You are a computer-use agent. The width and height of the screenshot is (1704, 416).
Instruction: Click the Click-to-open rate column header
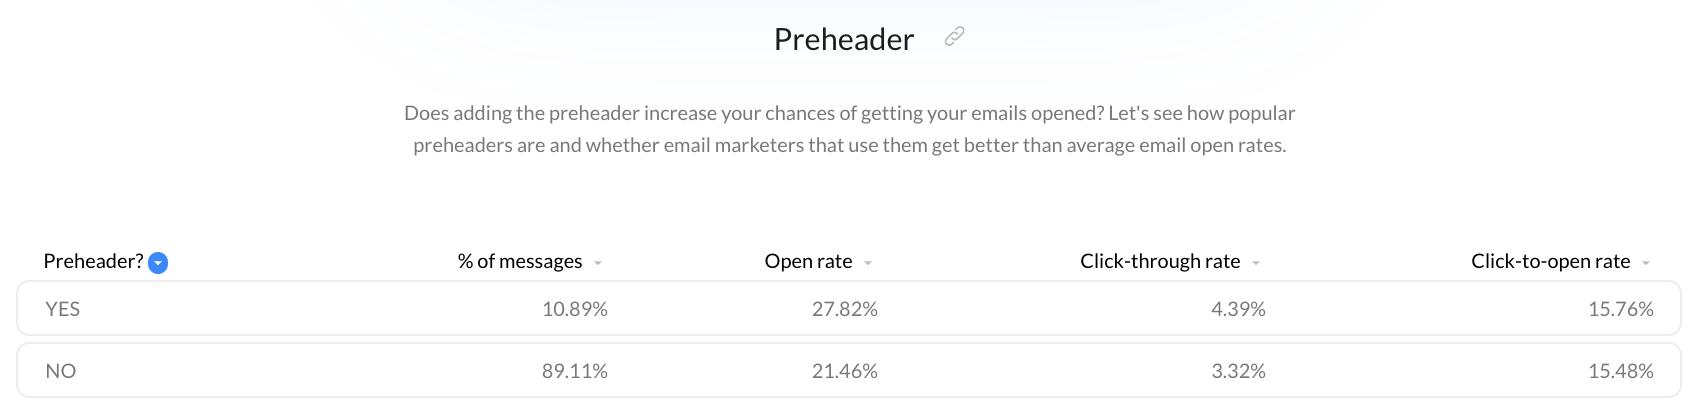(1551, 261)
